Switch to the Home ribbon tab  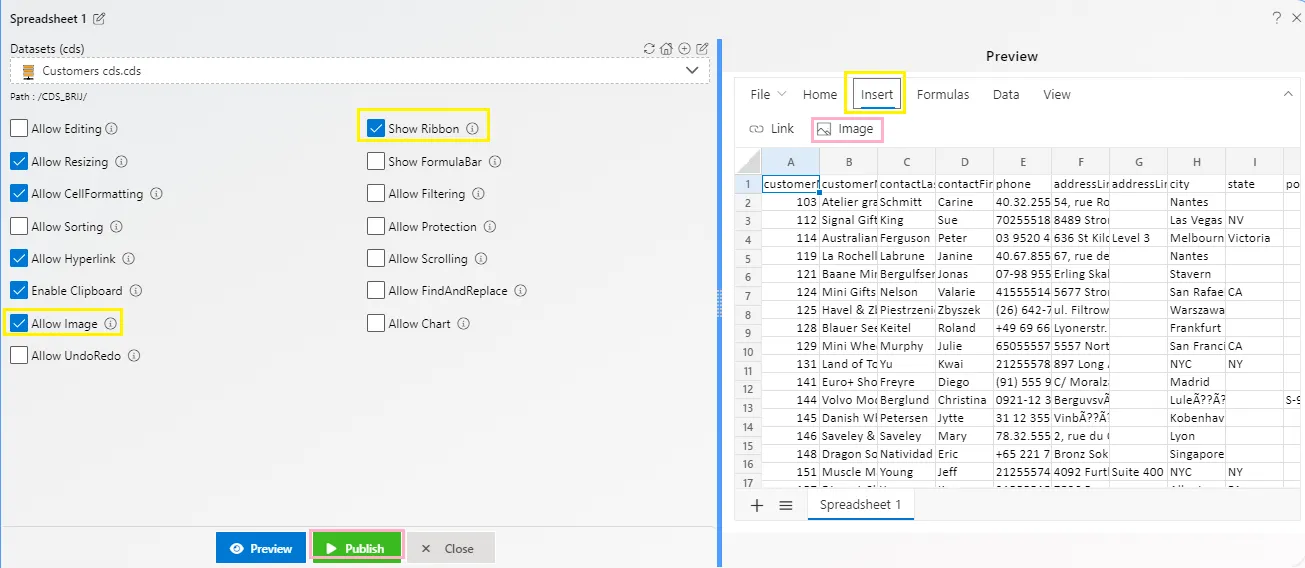[820, 95]
